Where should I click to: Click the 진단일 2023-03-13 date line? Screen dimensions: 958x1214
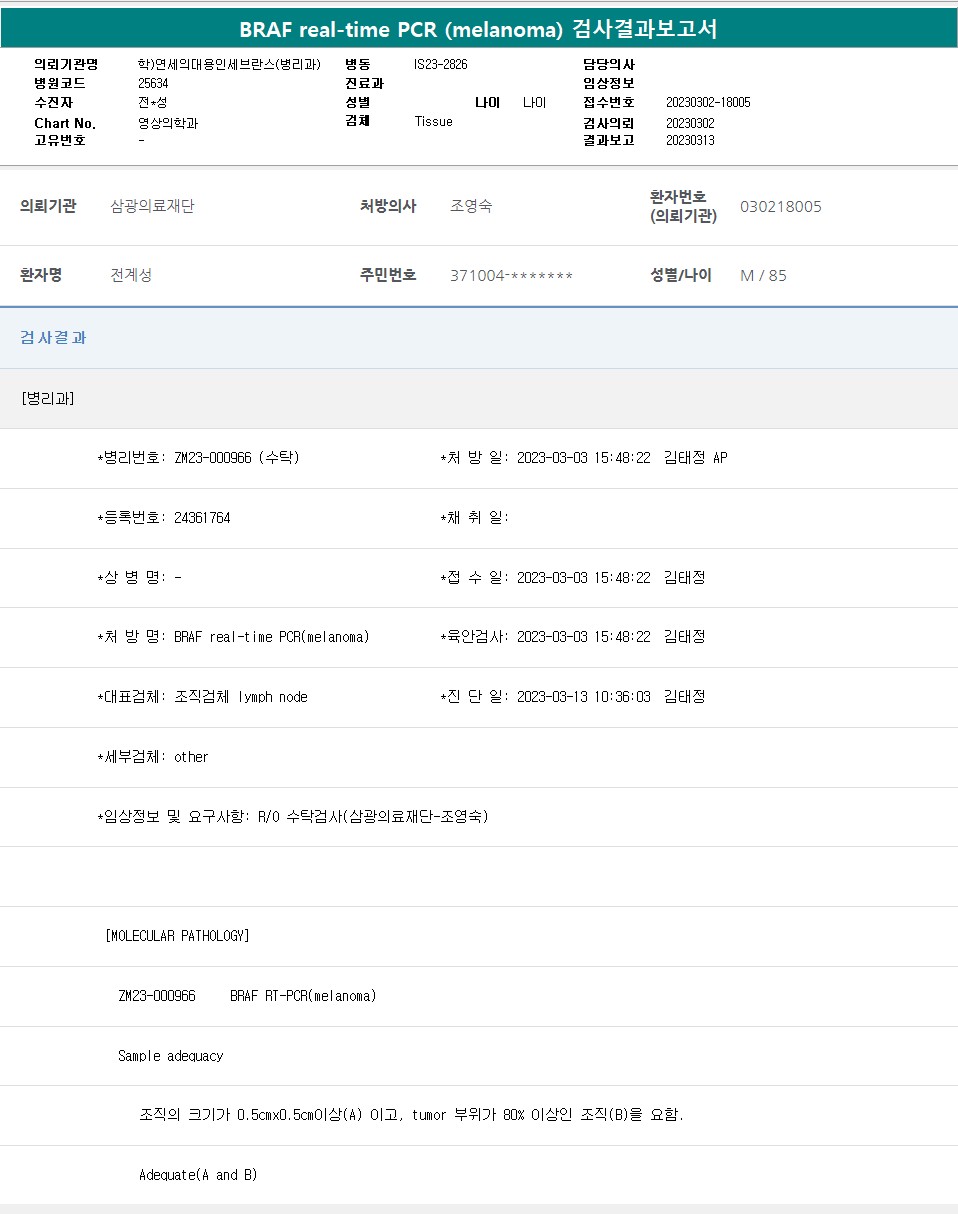point(572,697)
